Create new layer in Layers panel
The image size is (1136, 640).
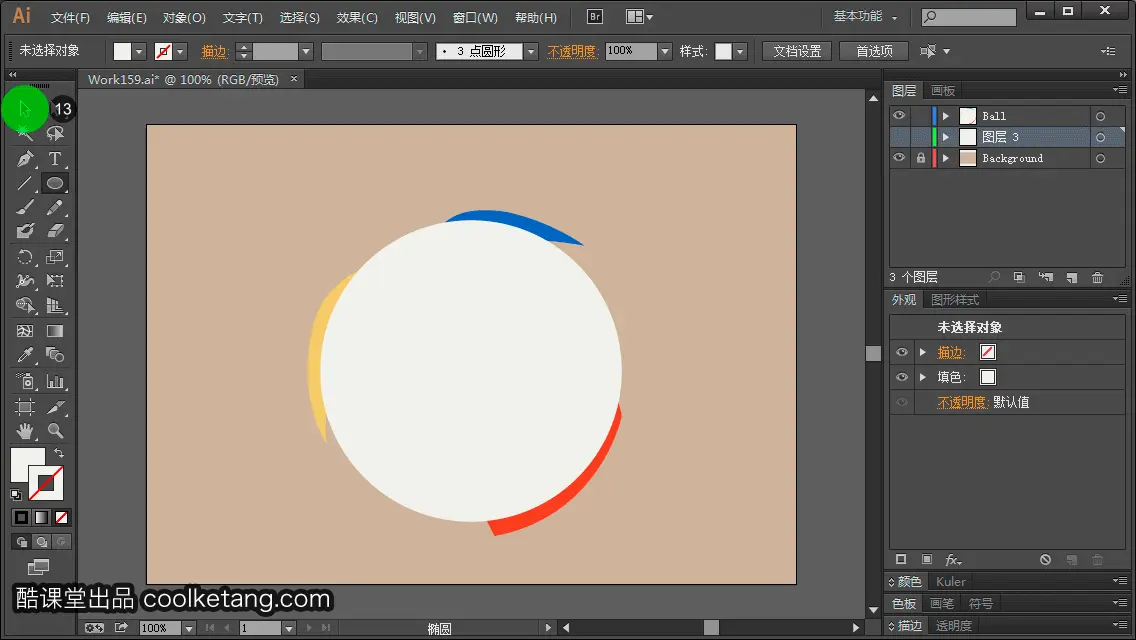point(1072,278)
